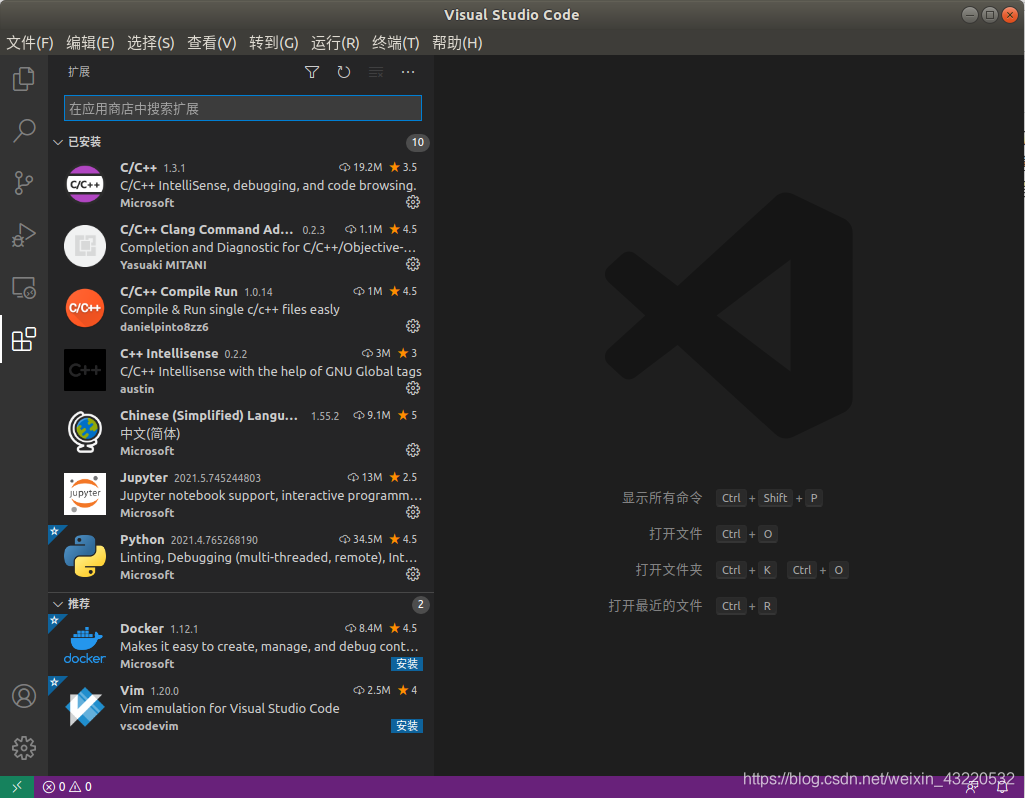
Task: Select the C++ Intellisense entry title
Action: click(x=169, y=354)
